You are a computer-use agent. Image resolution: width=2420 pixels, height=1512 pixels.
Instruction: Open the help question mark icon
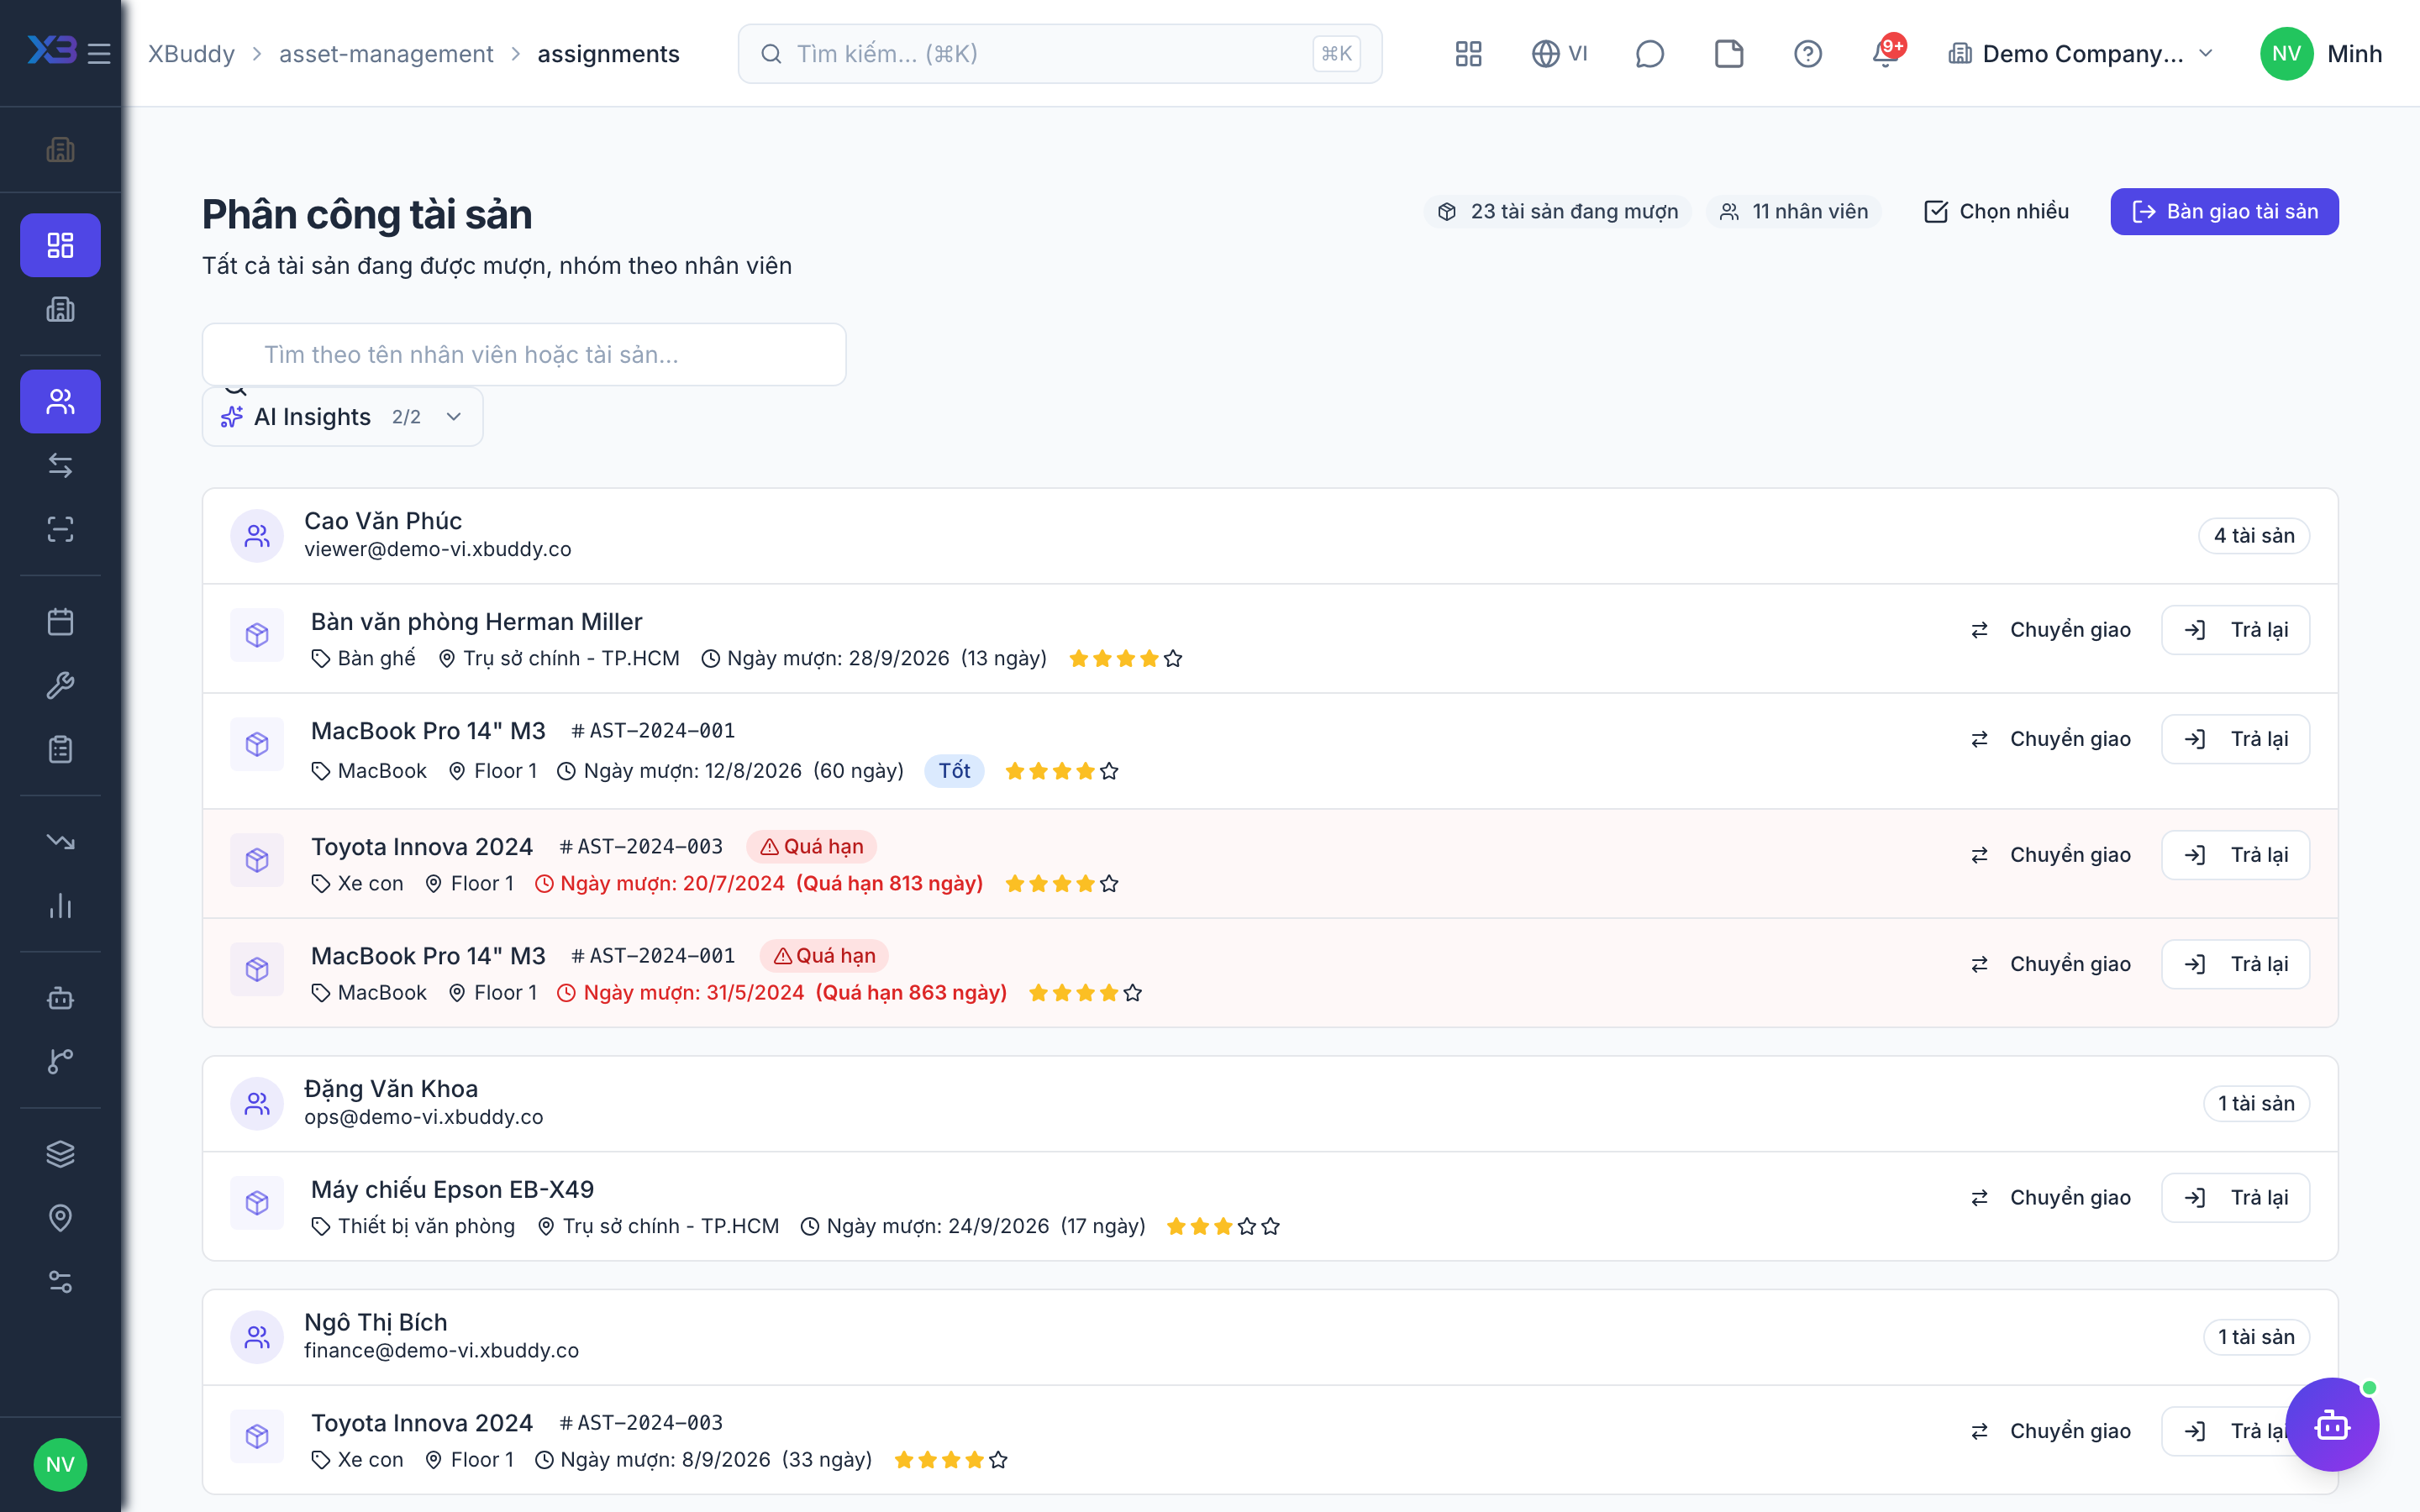[1808, 53]
